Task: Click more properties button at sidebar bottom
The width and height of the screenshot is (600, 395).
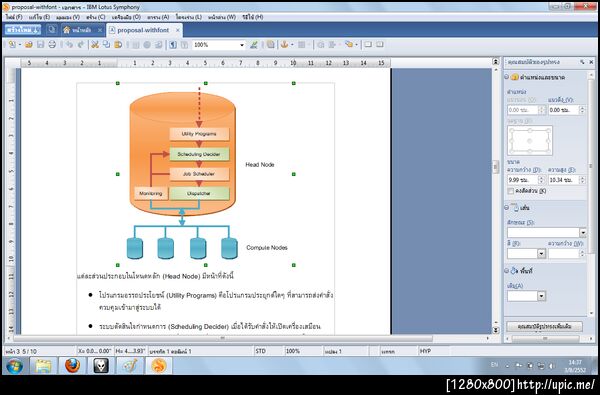Action: tap(544, 326)
